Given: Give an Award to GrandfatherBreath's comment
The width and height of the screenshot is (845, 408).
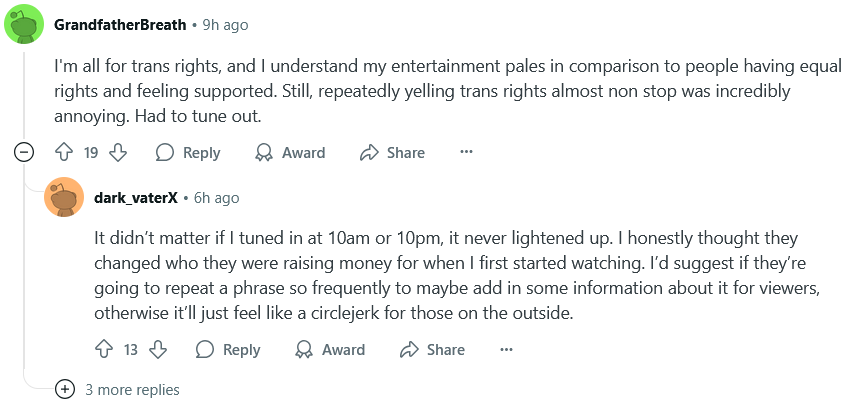Looking at the screenshot, I should click(290, 153).
